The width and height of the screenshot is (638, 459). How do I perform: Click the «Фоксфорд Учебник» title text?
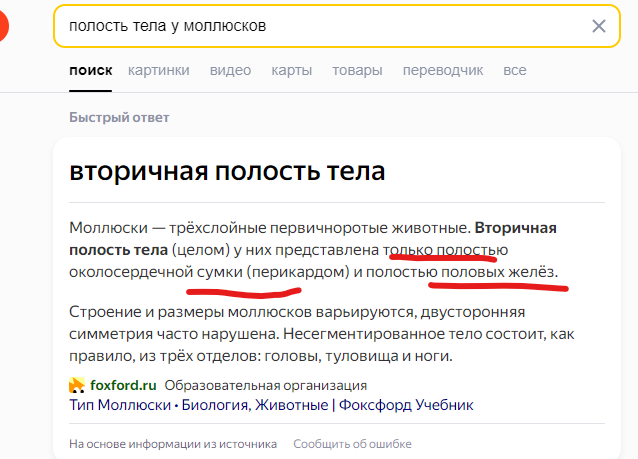coord(406,405)
